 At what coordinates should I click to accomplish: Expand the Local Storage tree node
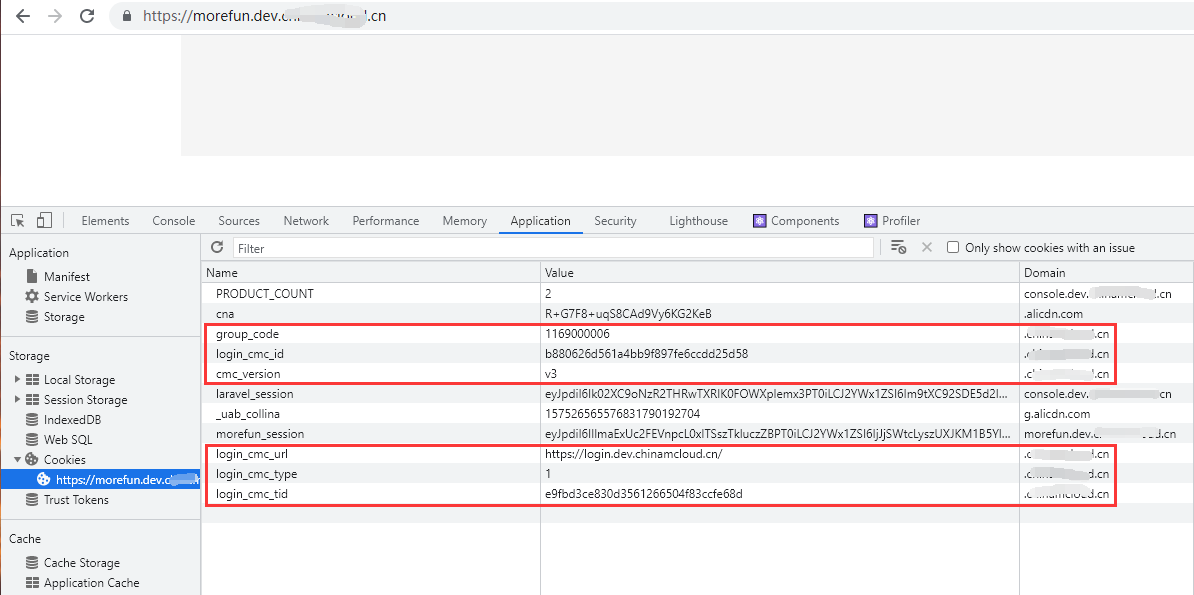17,380
